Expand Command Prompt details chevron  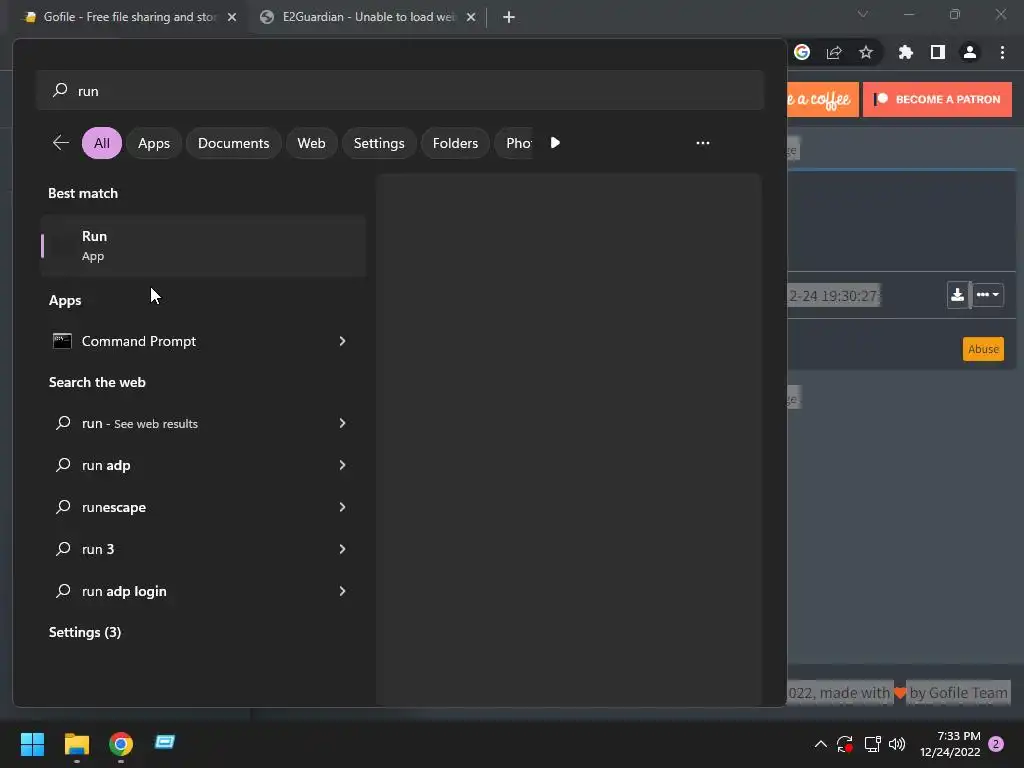tap(342, 341)
